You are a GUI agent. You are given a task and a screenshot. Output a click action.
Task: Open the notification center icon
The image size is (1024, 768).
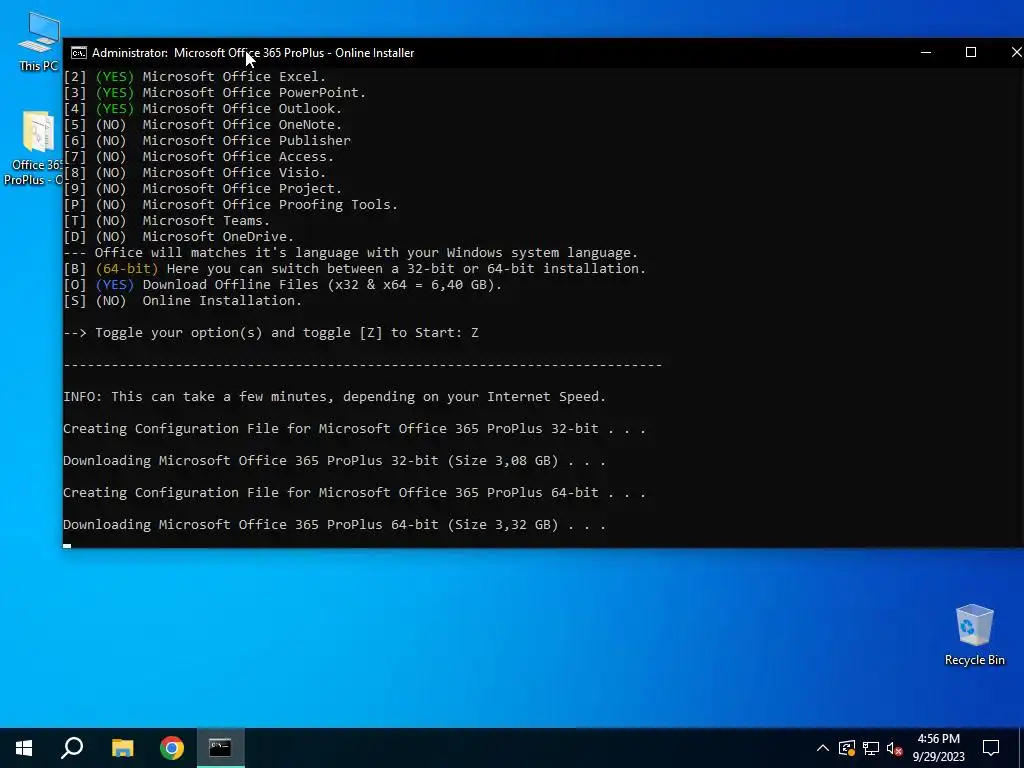tap(991, 748)
